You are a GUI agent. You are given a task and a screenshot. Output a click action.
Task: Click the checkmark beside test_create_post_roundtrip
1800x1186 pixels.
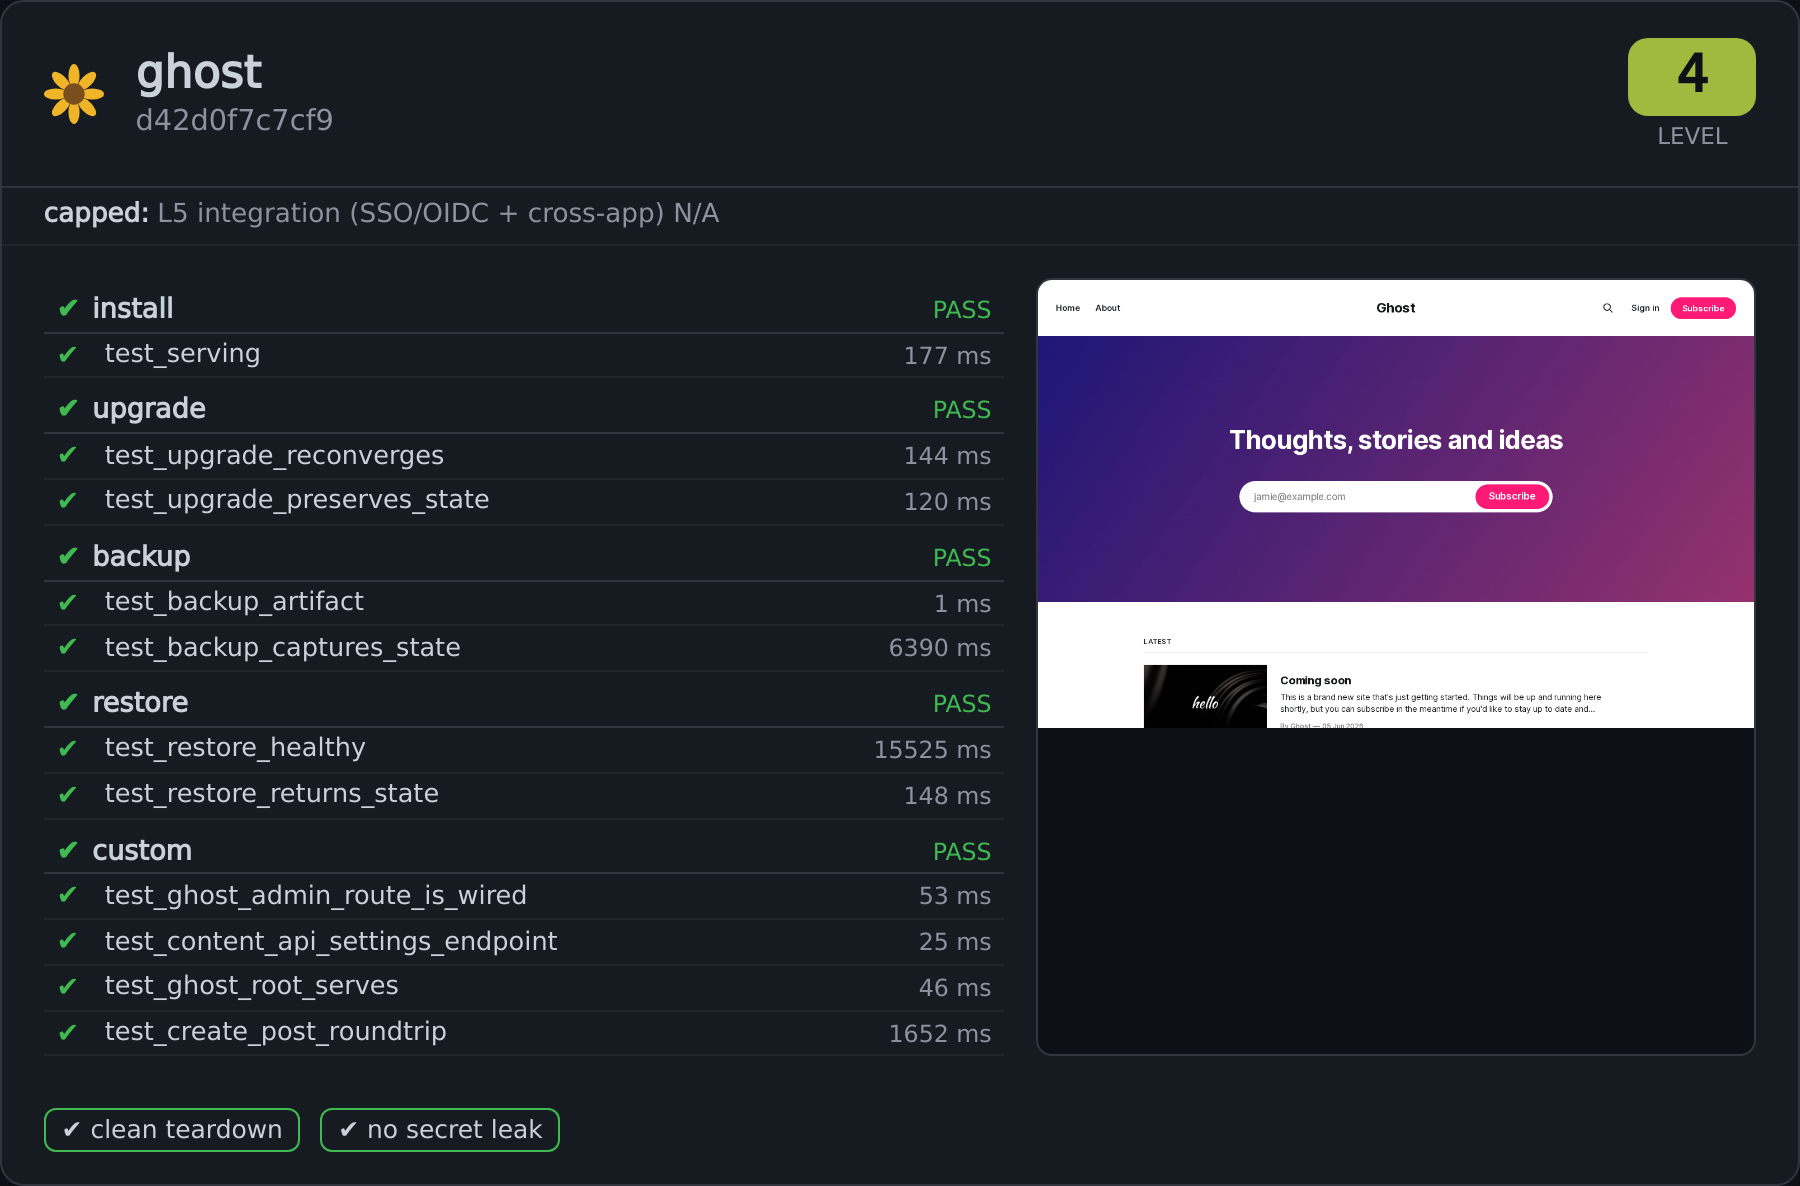(68, 1032)
